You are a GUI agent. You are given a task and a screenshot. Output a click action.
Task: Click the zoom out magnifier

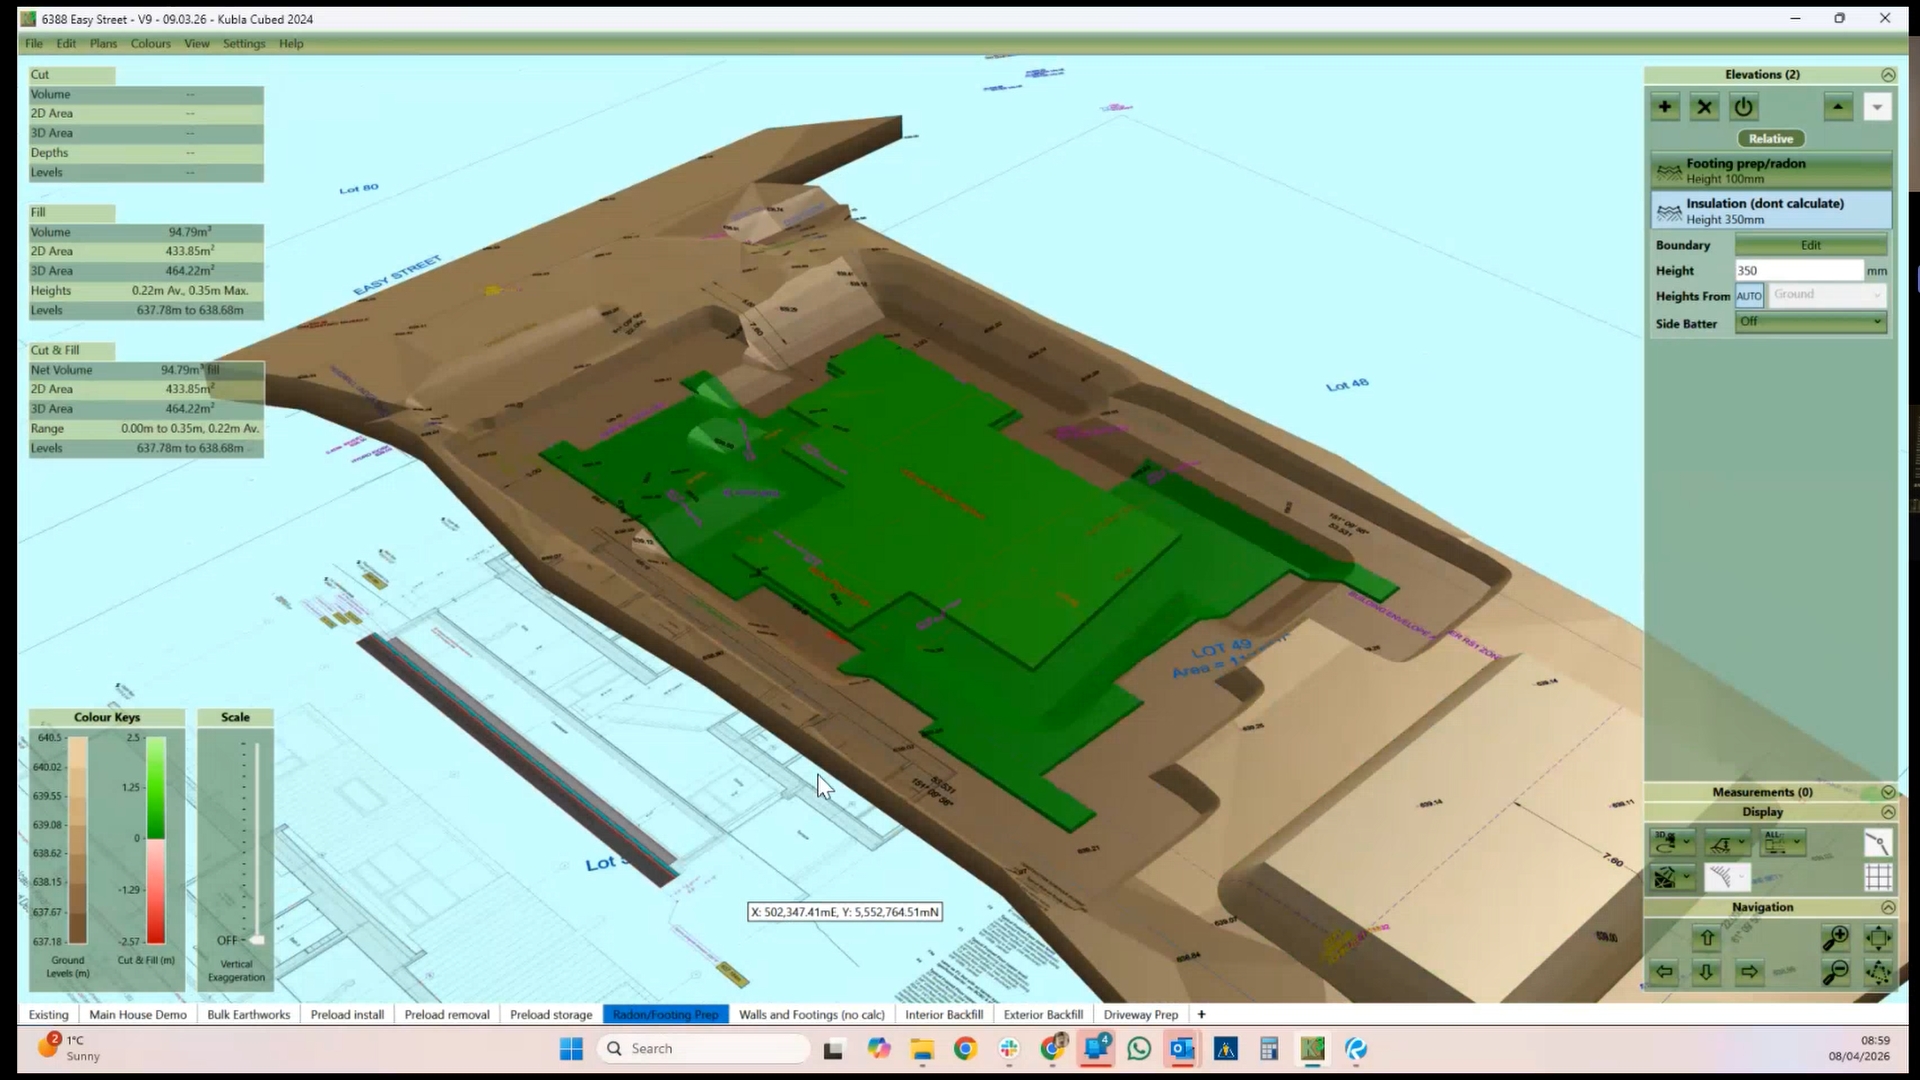point(1835,972)
